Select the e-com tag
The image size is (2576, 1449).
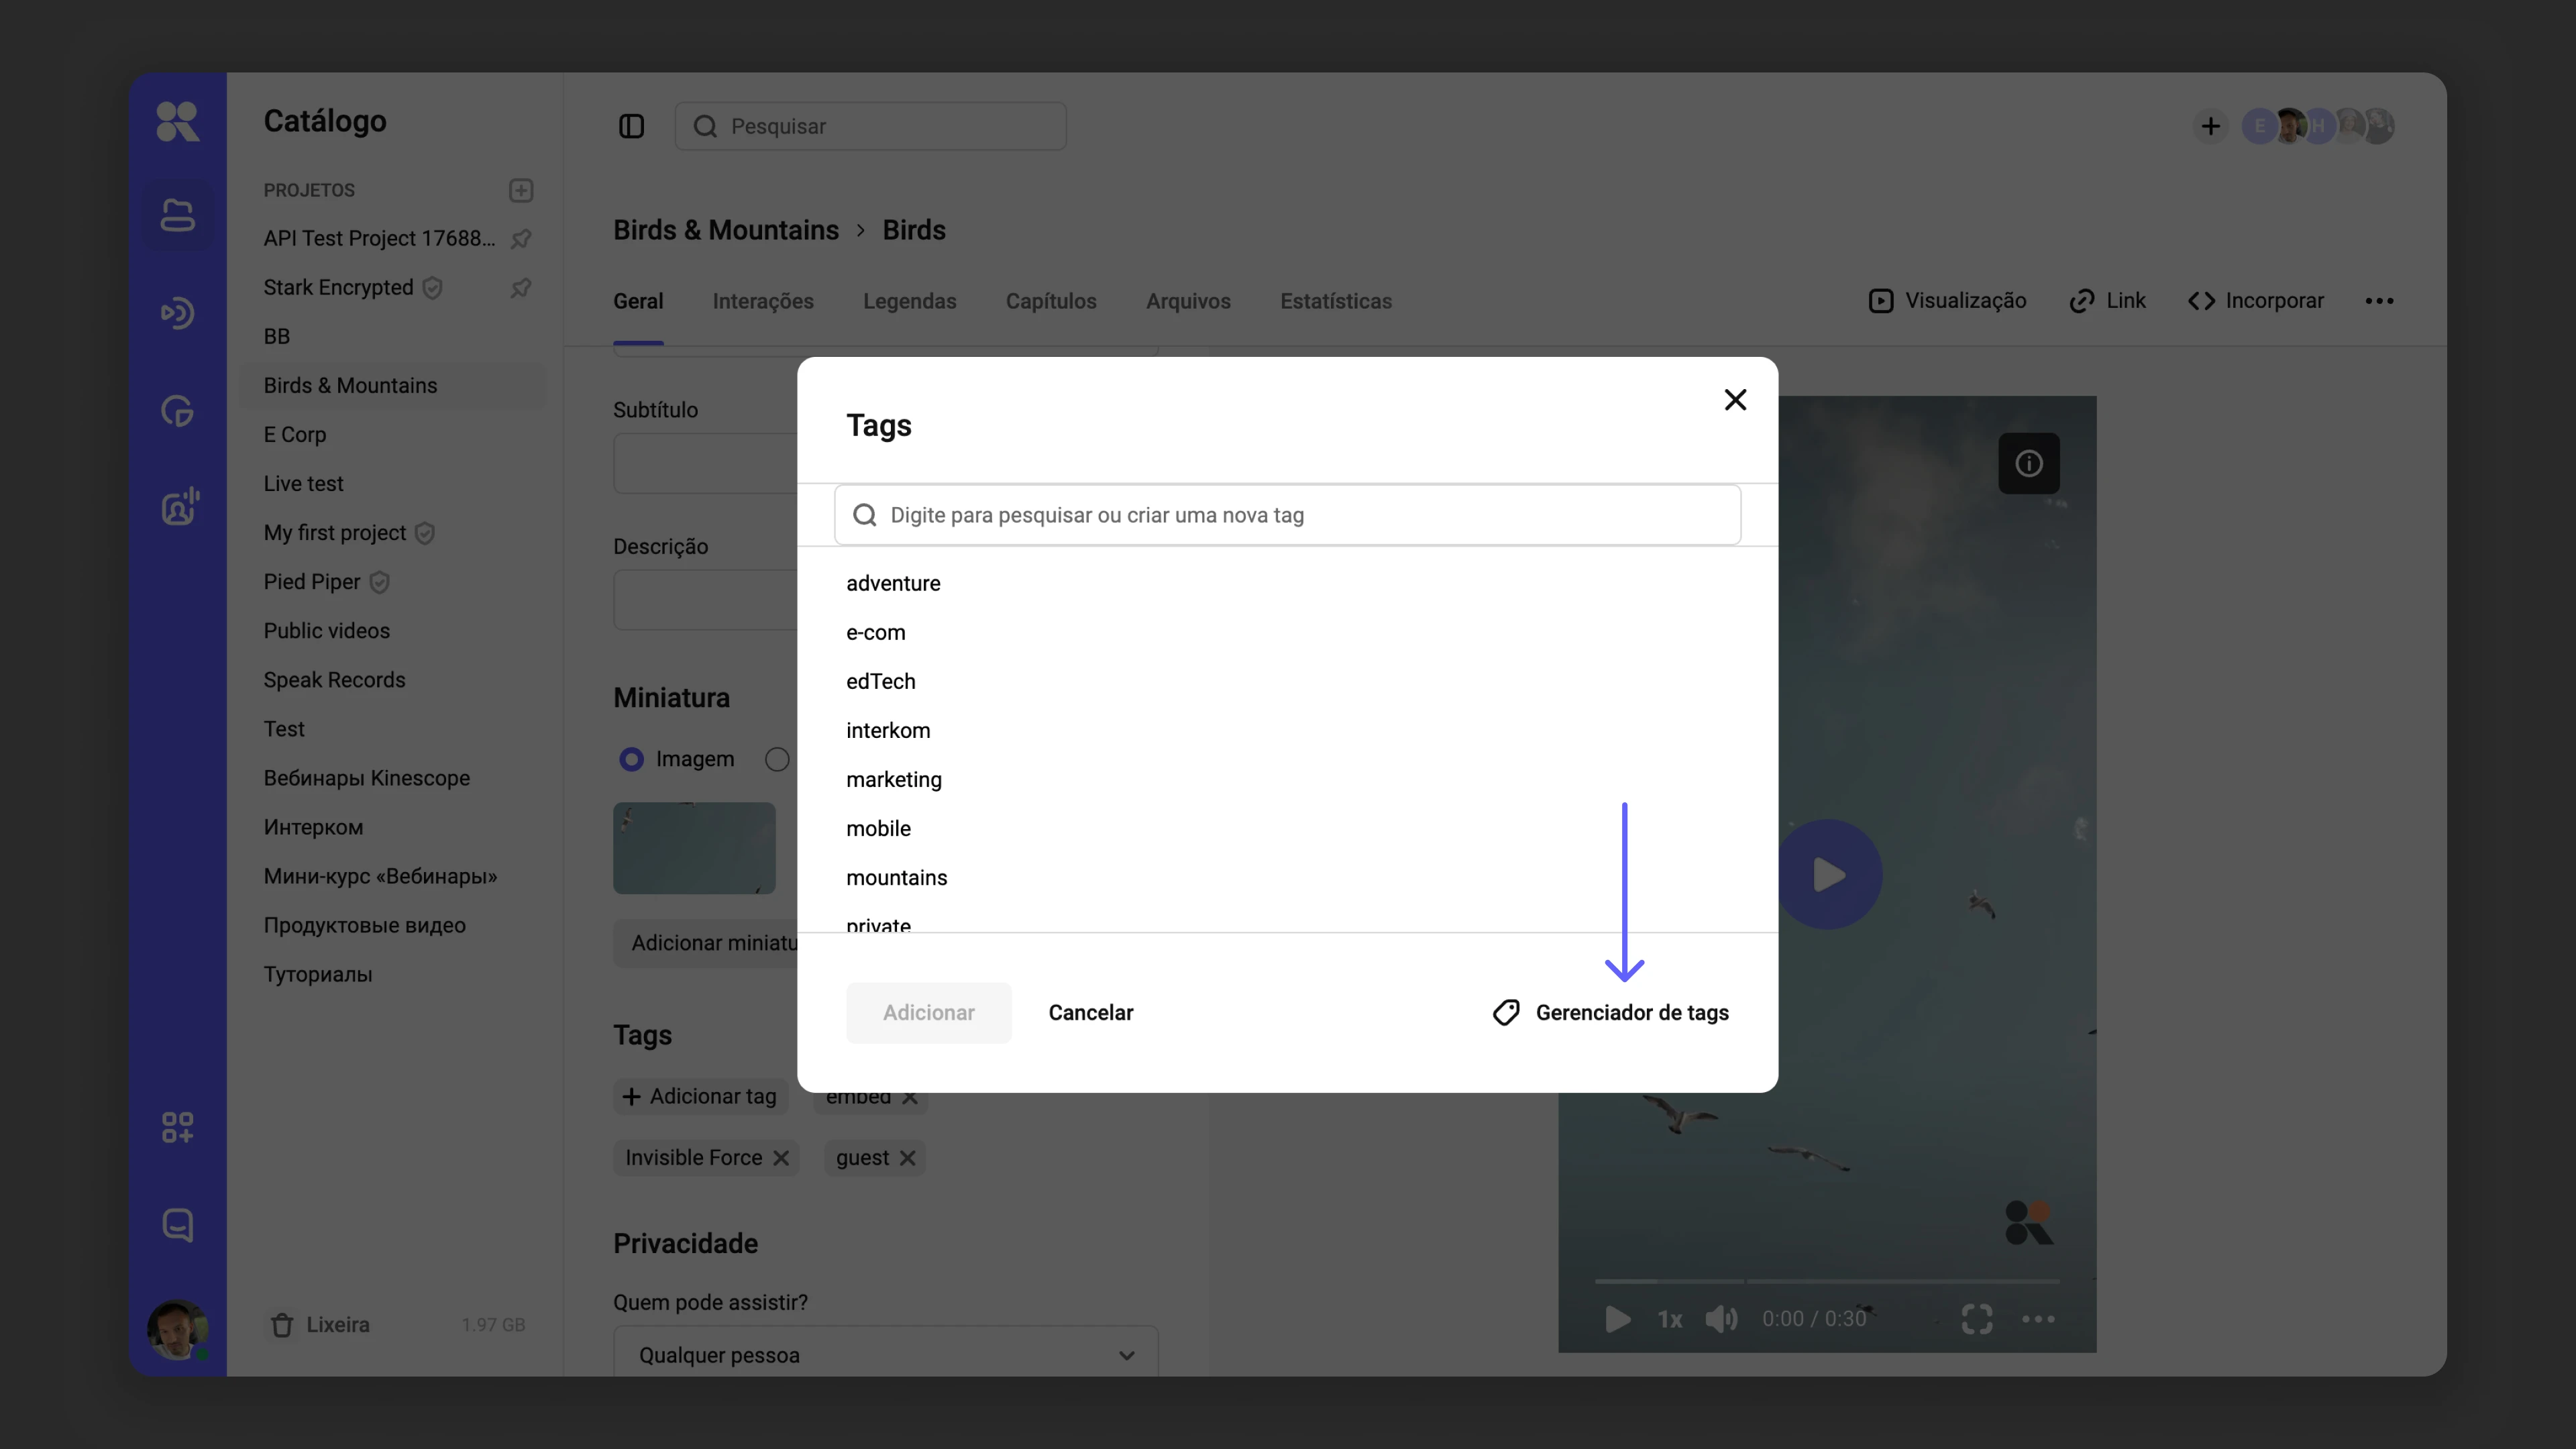point(875,632)
